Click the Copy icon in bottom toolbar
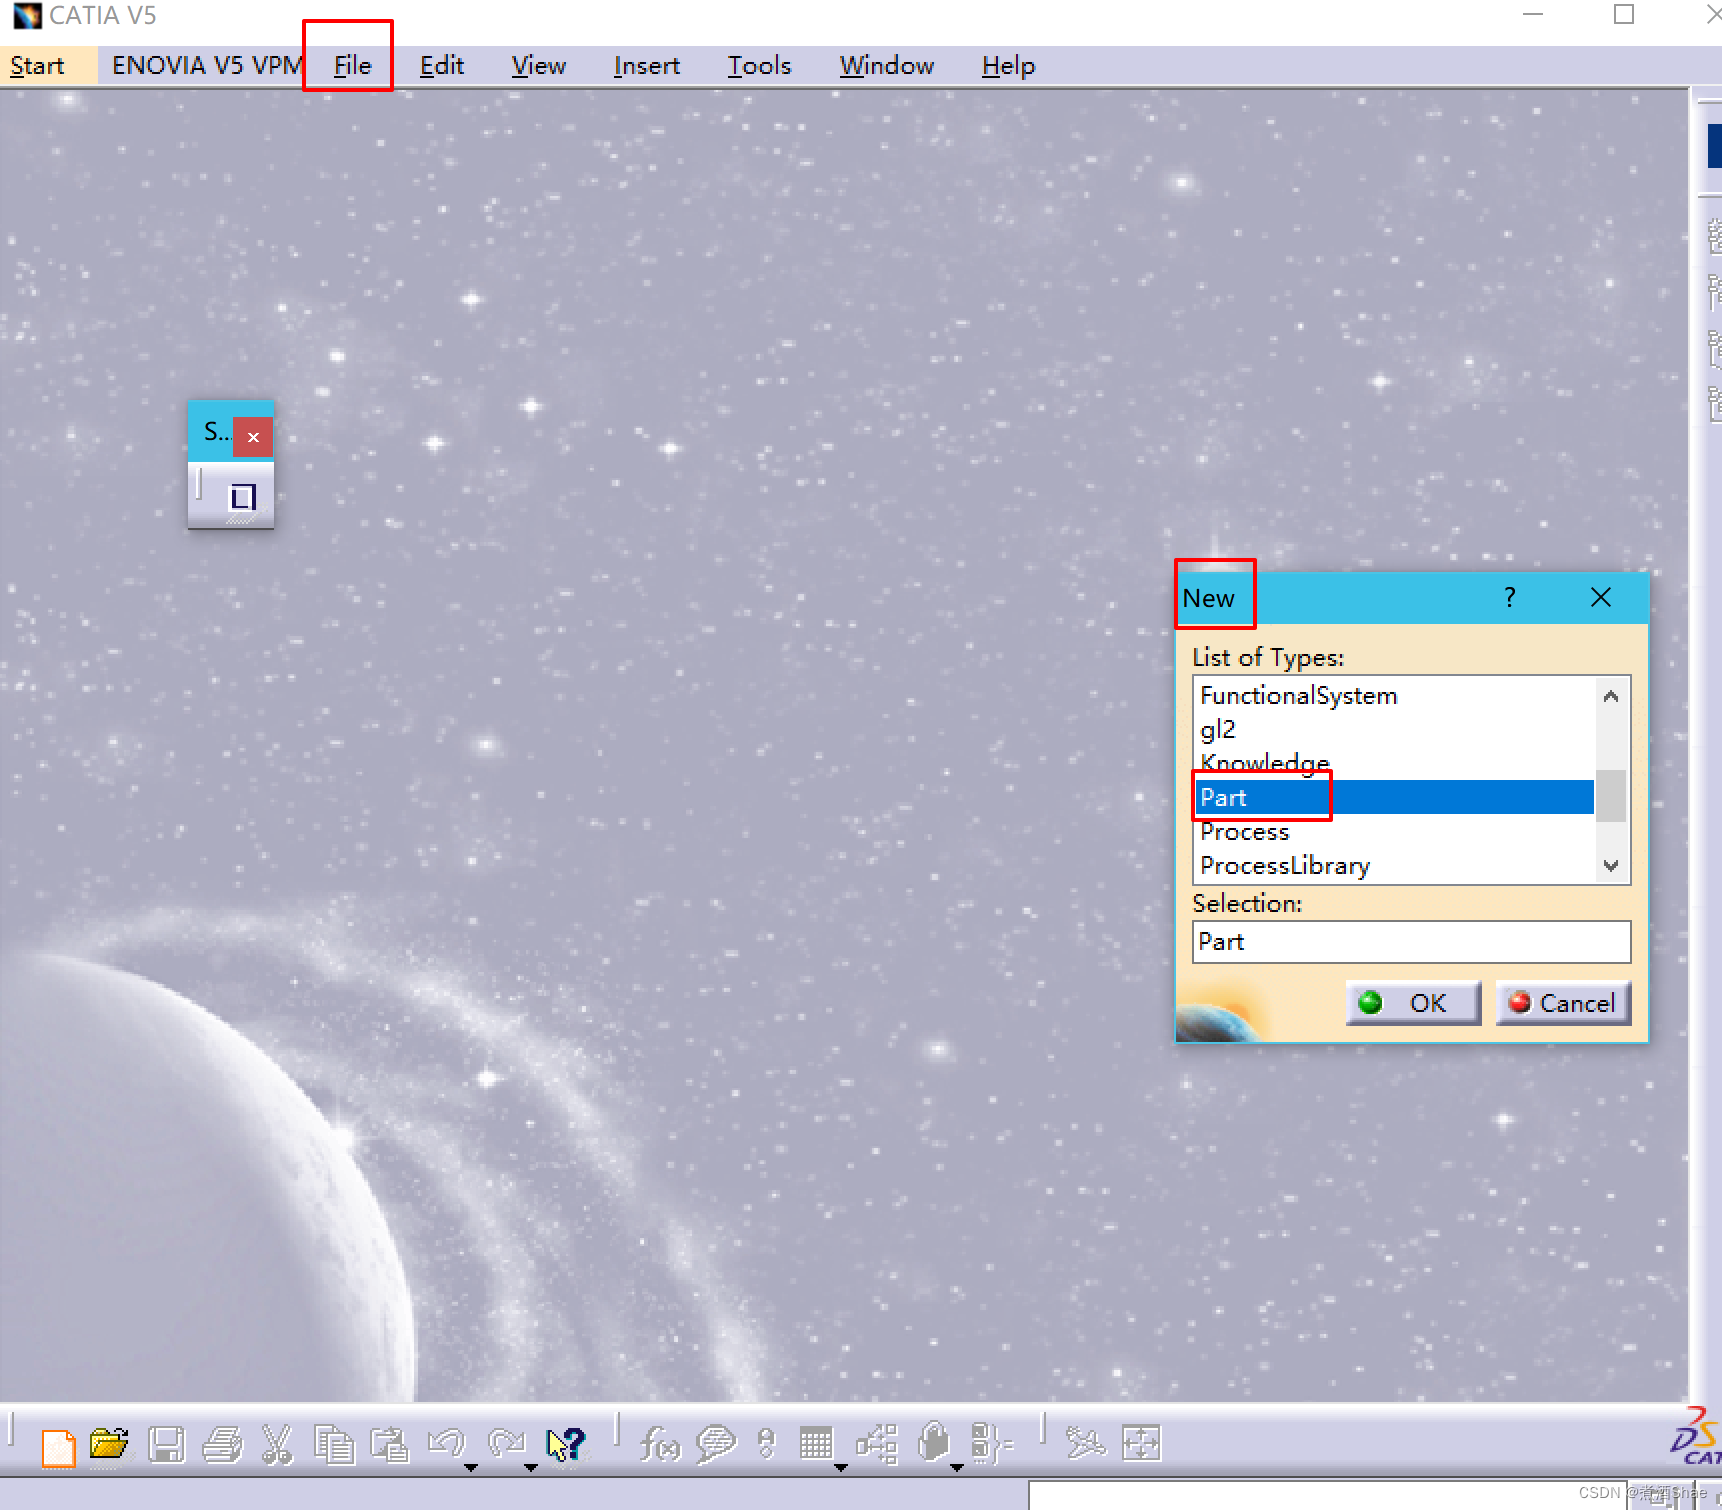 pyautogui.click(x=333, y=1445)
